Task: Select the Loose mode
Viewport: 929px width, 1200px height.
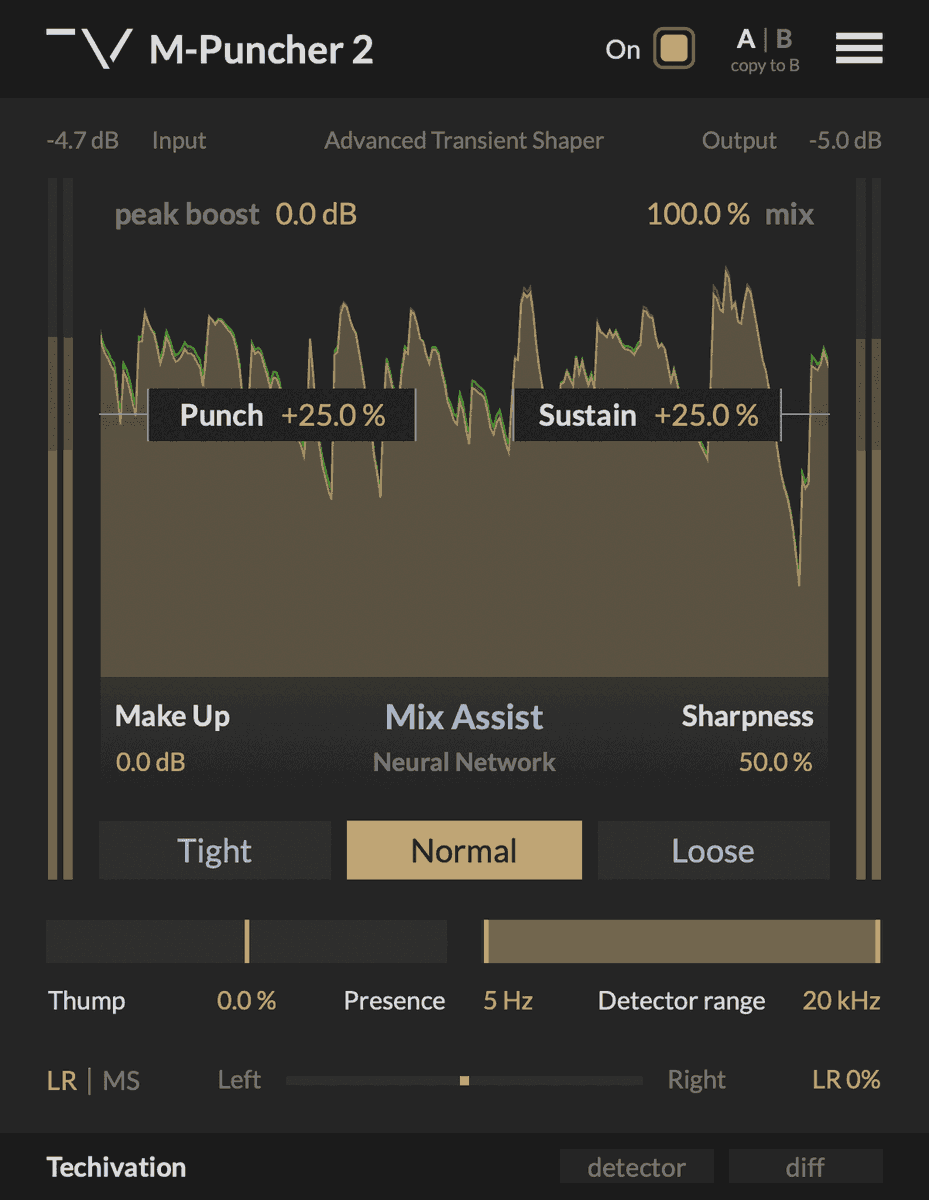Action: [x=713, y=851]
